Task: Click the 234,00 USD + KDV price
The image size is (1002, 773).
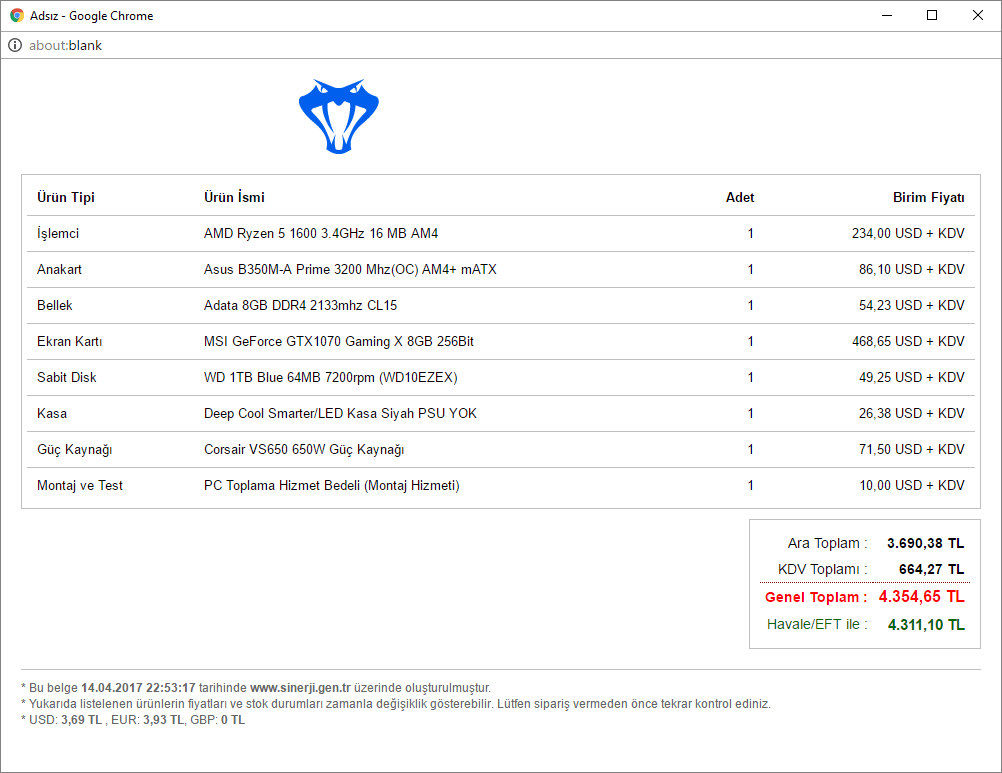Action: click(x=908, y=233)
